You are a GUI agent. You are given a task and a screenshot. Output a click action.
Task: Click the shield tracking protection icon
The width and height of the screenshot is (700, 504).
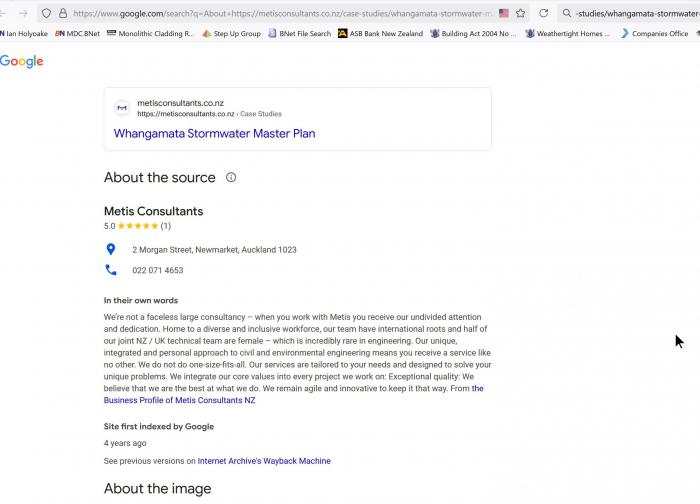point(46,13)
